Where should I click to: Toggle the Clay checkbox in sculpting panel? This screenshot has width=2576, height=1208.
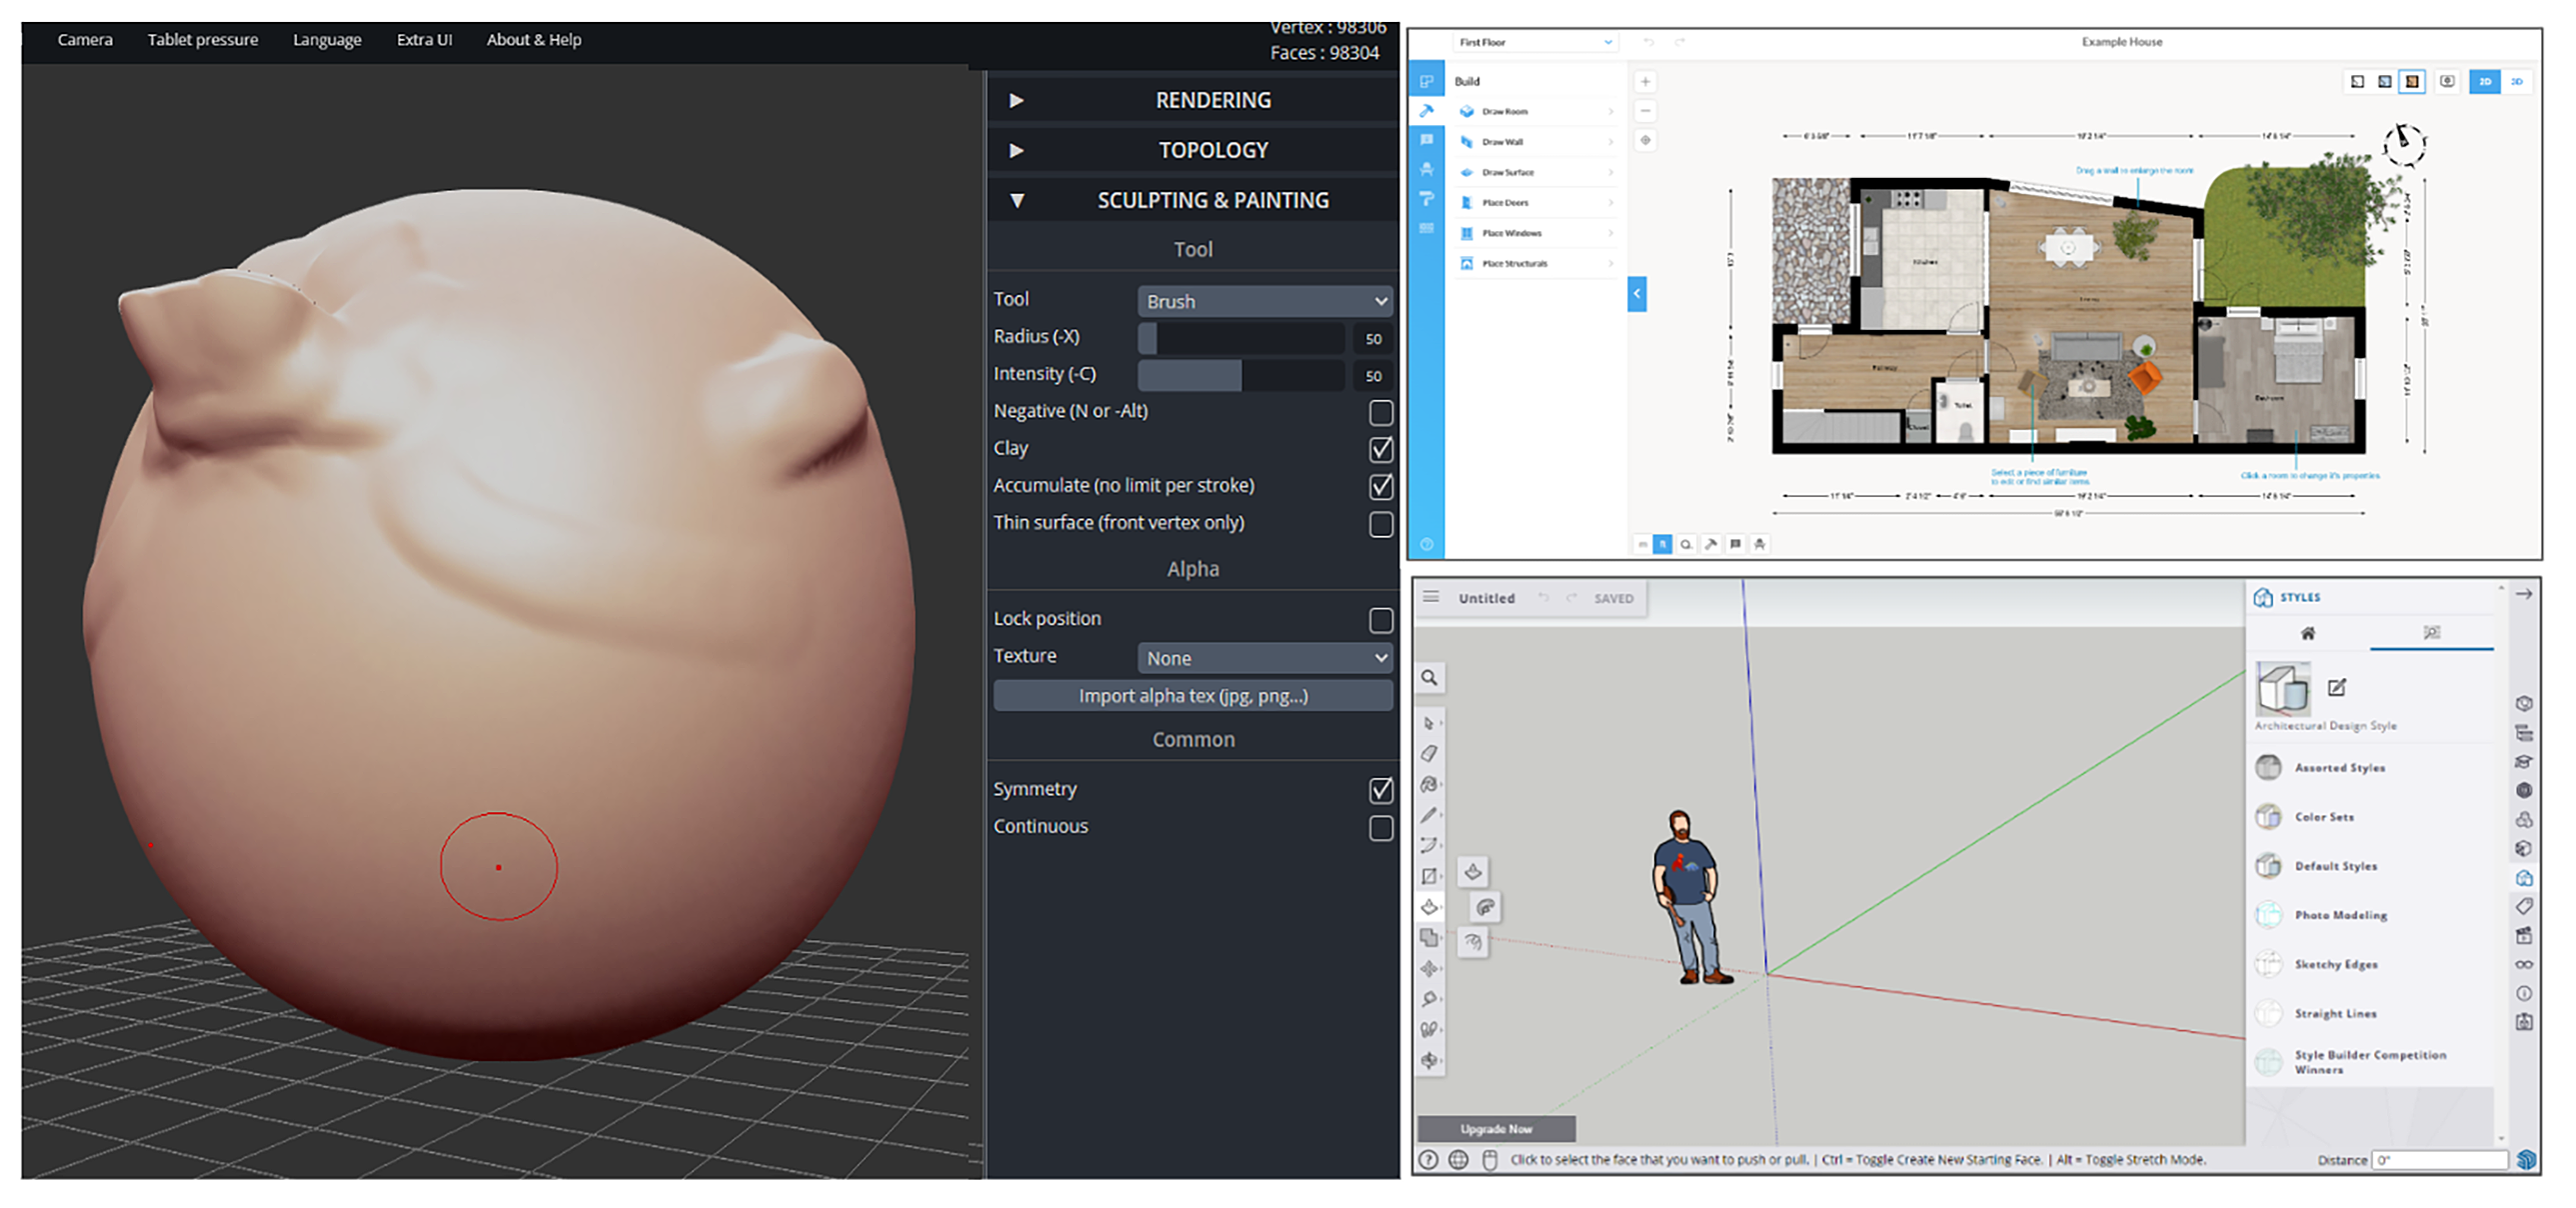pyautogui.click(x=1378, y=447)
